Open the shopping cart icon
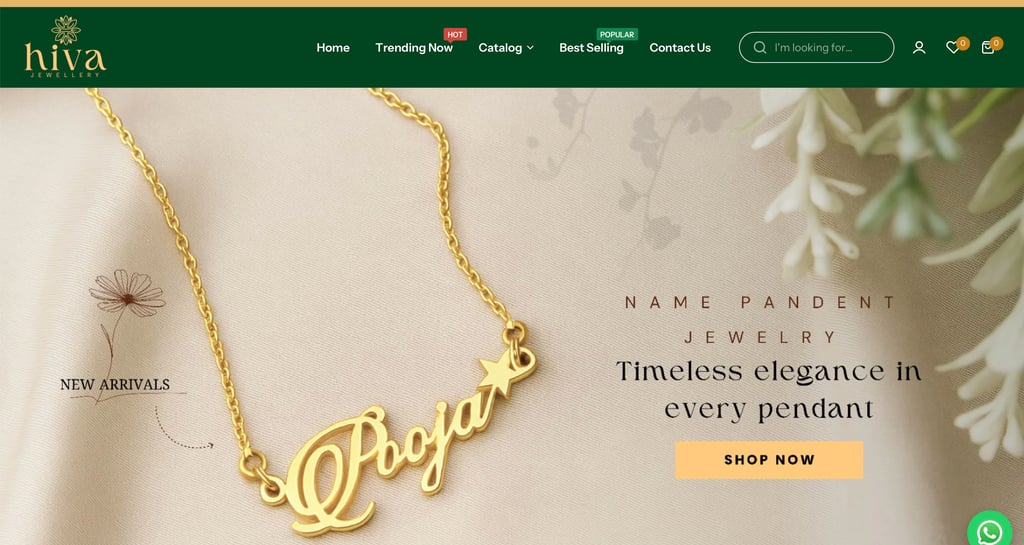1024x545 pixels. point(987,48)
